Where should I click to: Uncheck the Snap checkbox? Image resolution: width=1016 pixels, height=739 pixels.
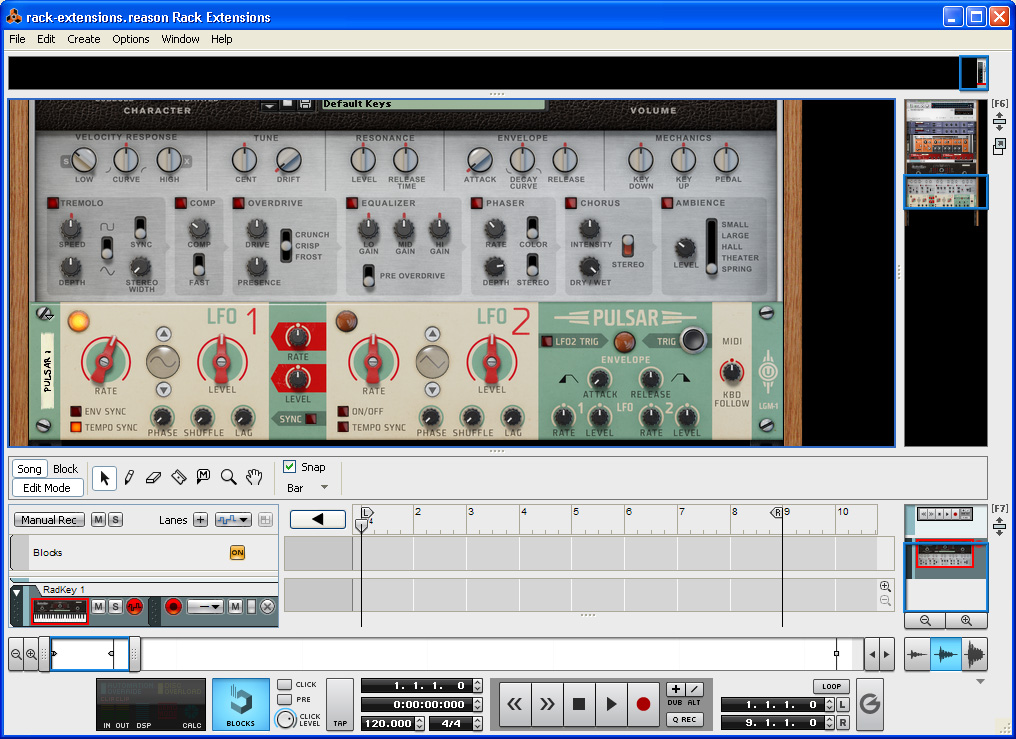tap(290, 466)
